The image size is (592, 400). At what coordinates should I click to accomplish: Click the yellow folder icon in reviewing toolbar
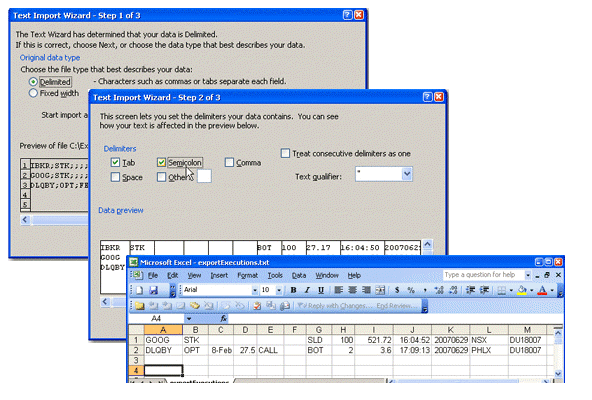tap(140, 306)
